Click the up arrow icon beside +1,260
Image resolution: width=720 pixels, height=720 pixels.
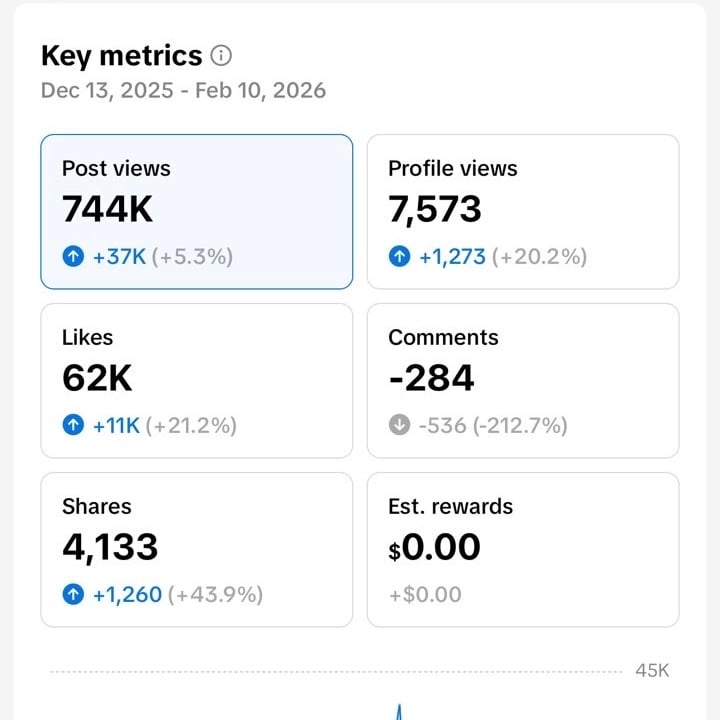(x=73, y=594)
